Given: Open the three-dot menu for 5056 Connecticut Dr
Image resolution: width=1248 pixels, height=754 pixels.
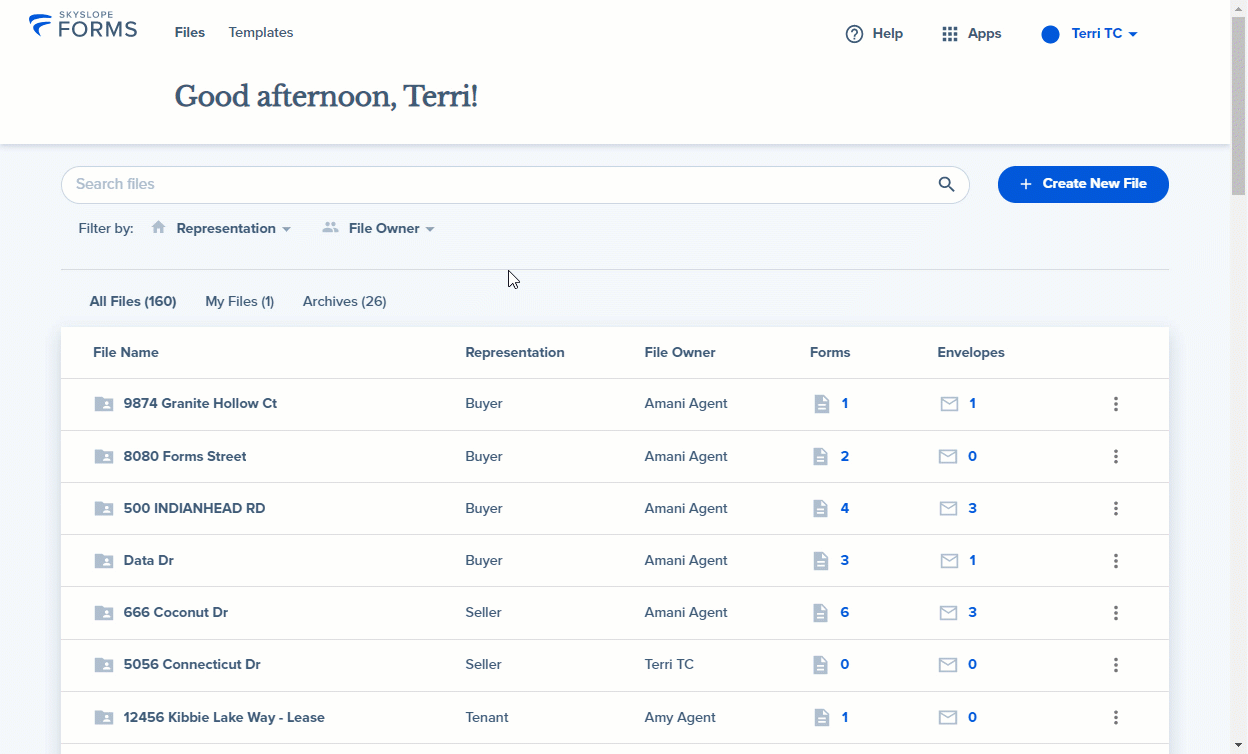Looking at the screenshot, I should coord(1116,665).
